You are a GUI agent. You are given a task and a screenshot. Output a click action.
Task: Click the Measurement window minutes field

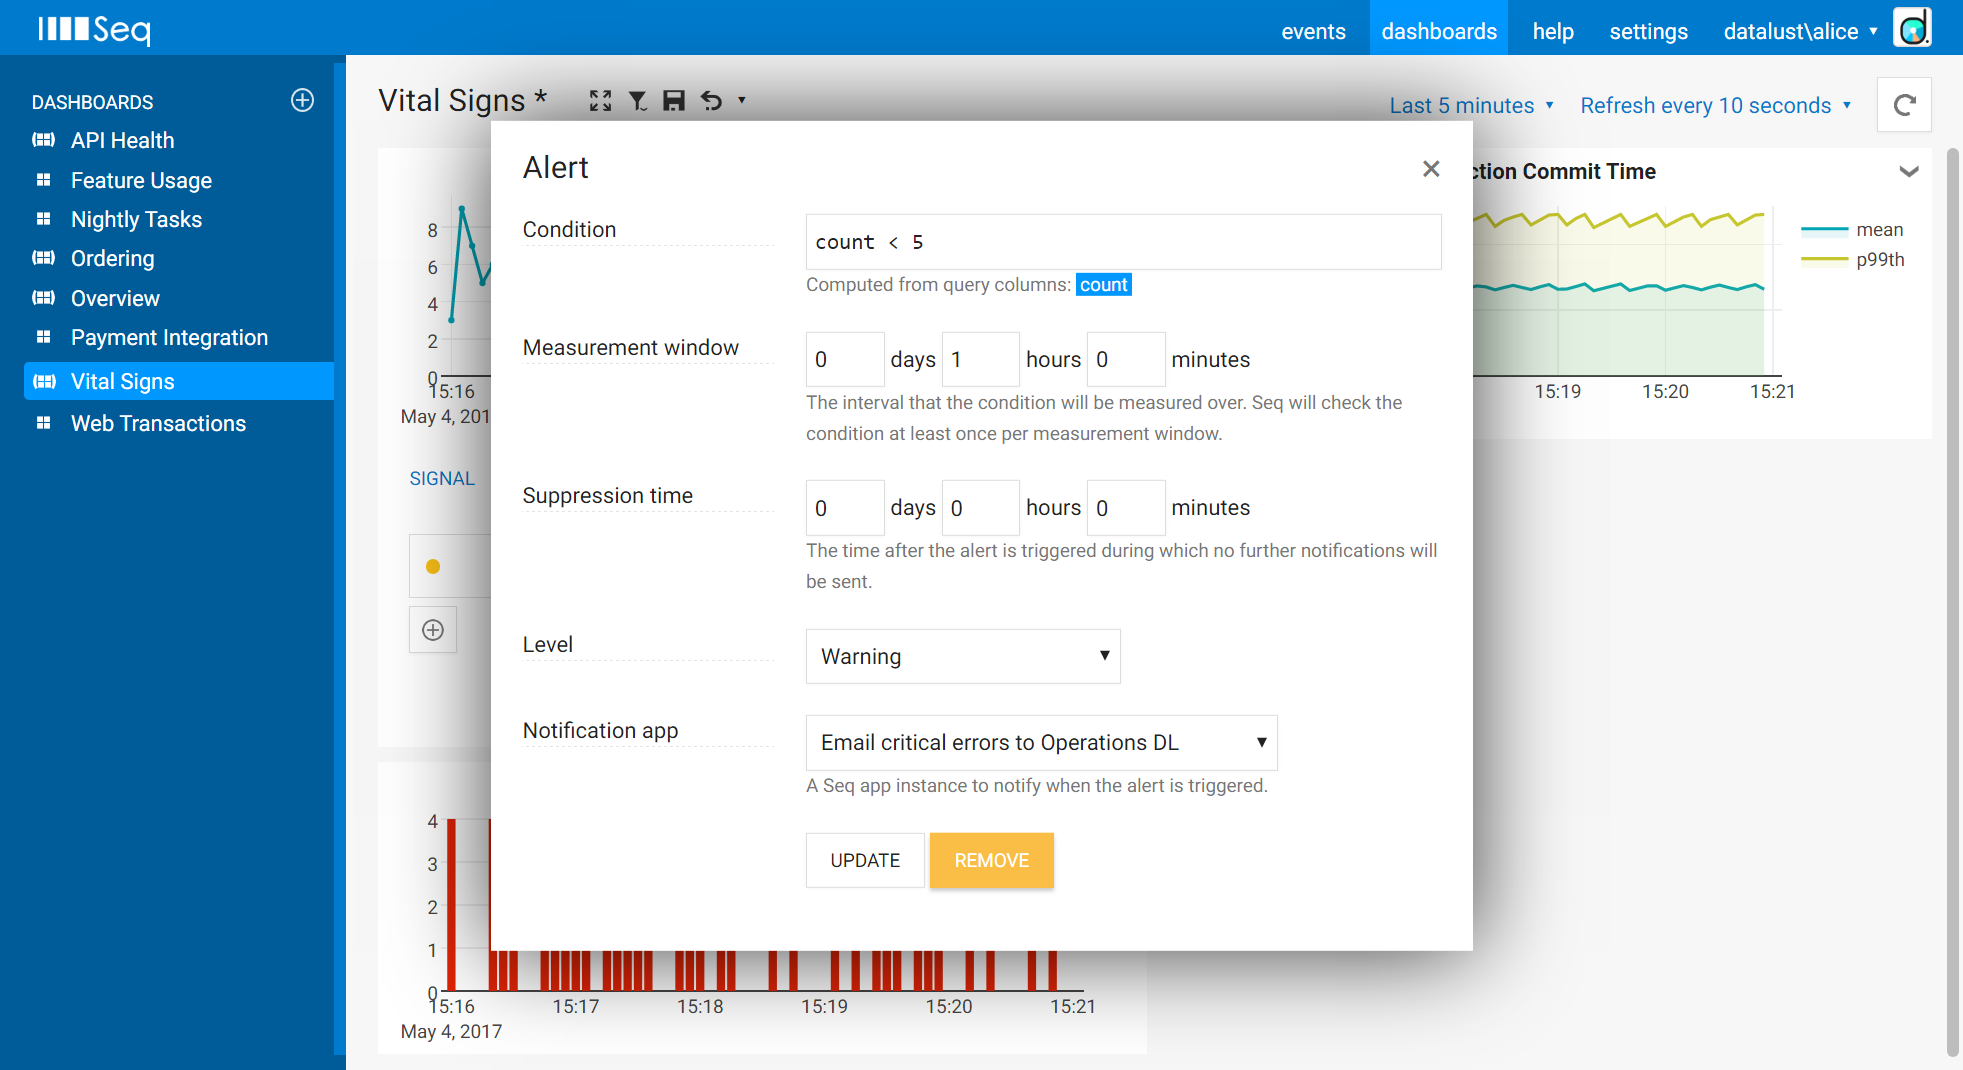(1126, 359)
